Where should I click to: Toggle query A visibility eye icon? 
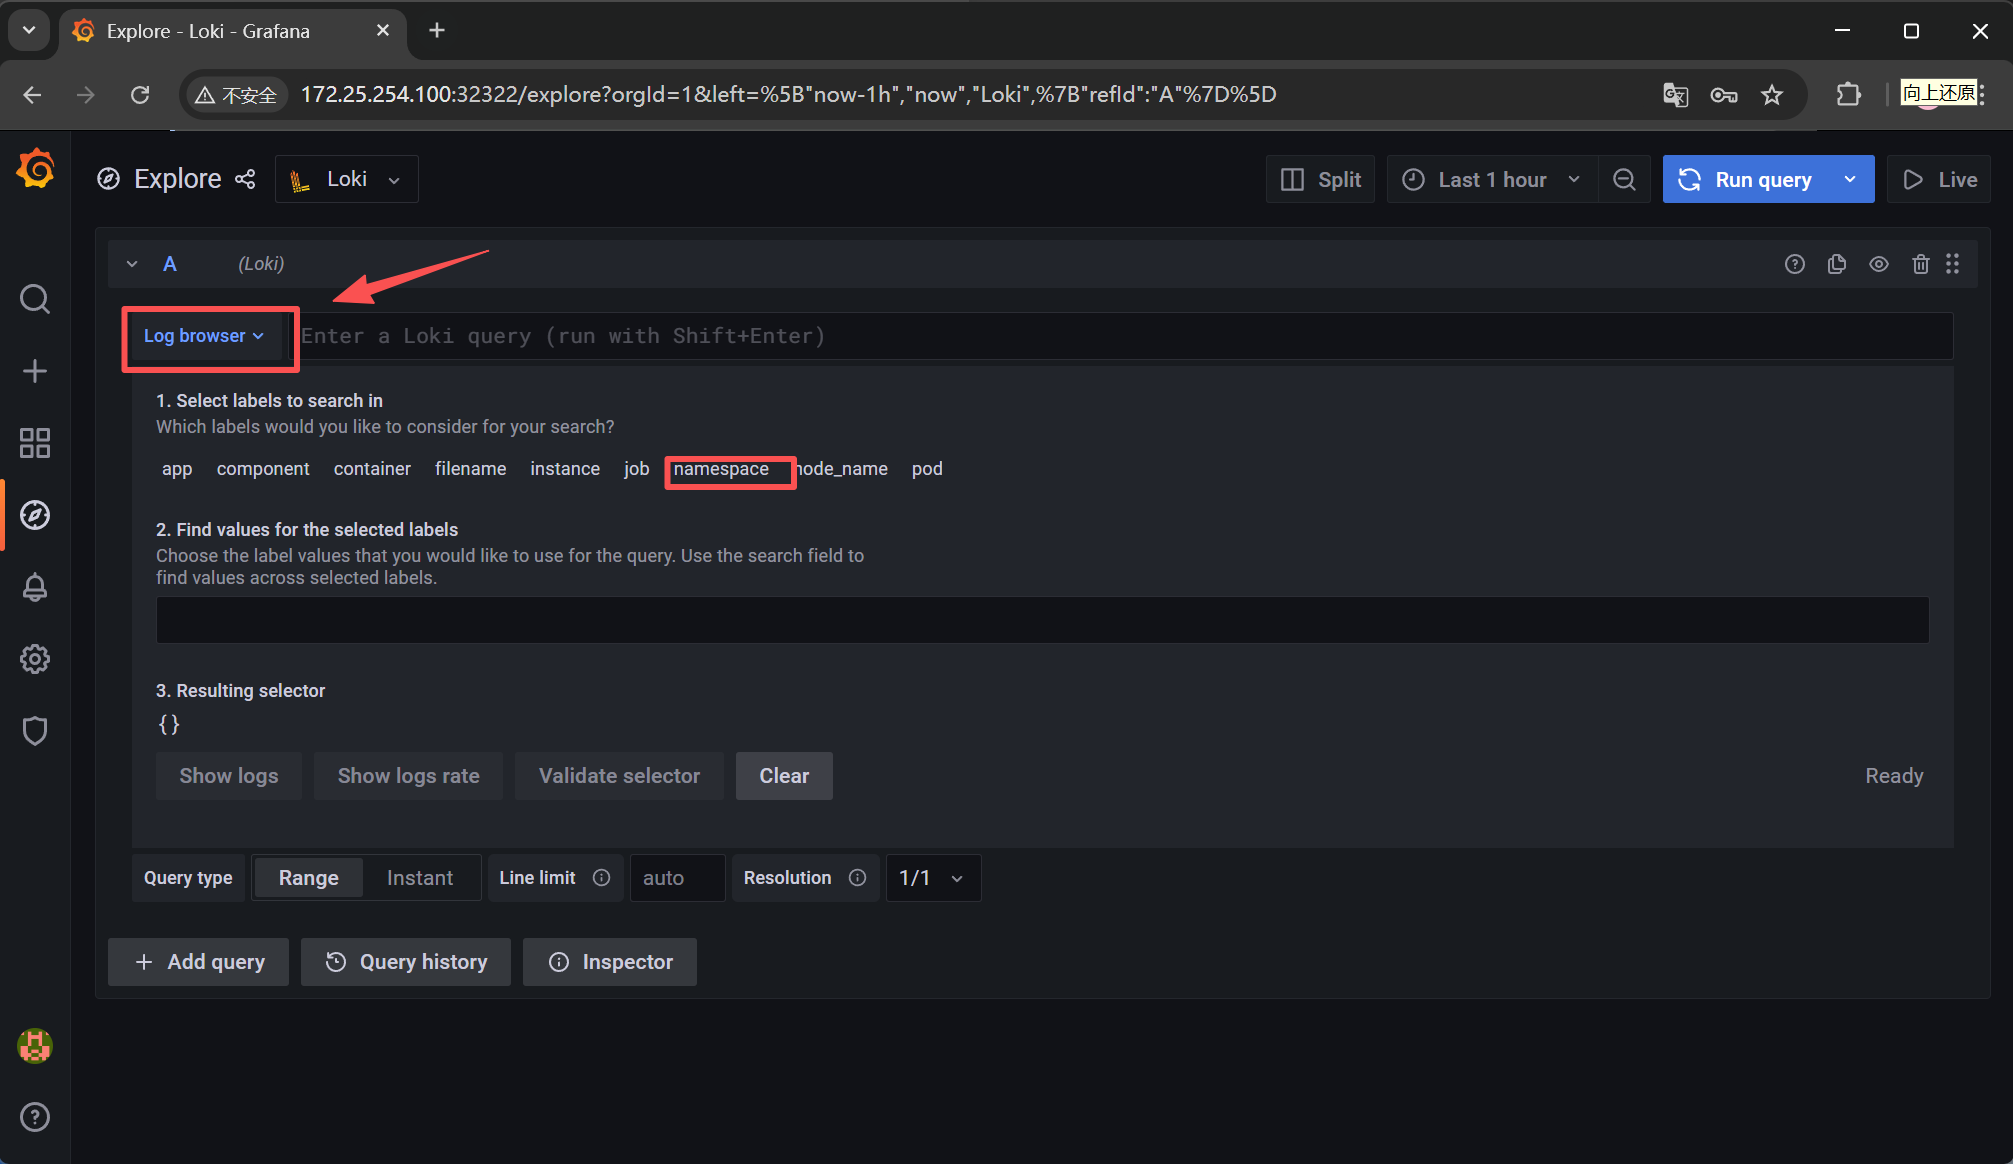[1879, 264]
